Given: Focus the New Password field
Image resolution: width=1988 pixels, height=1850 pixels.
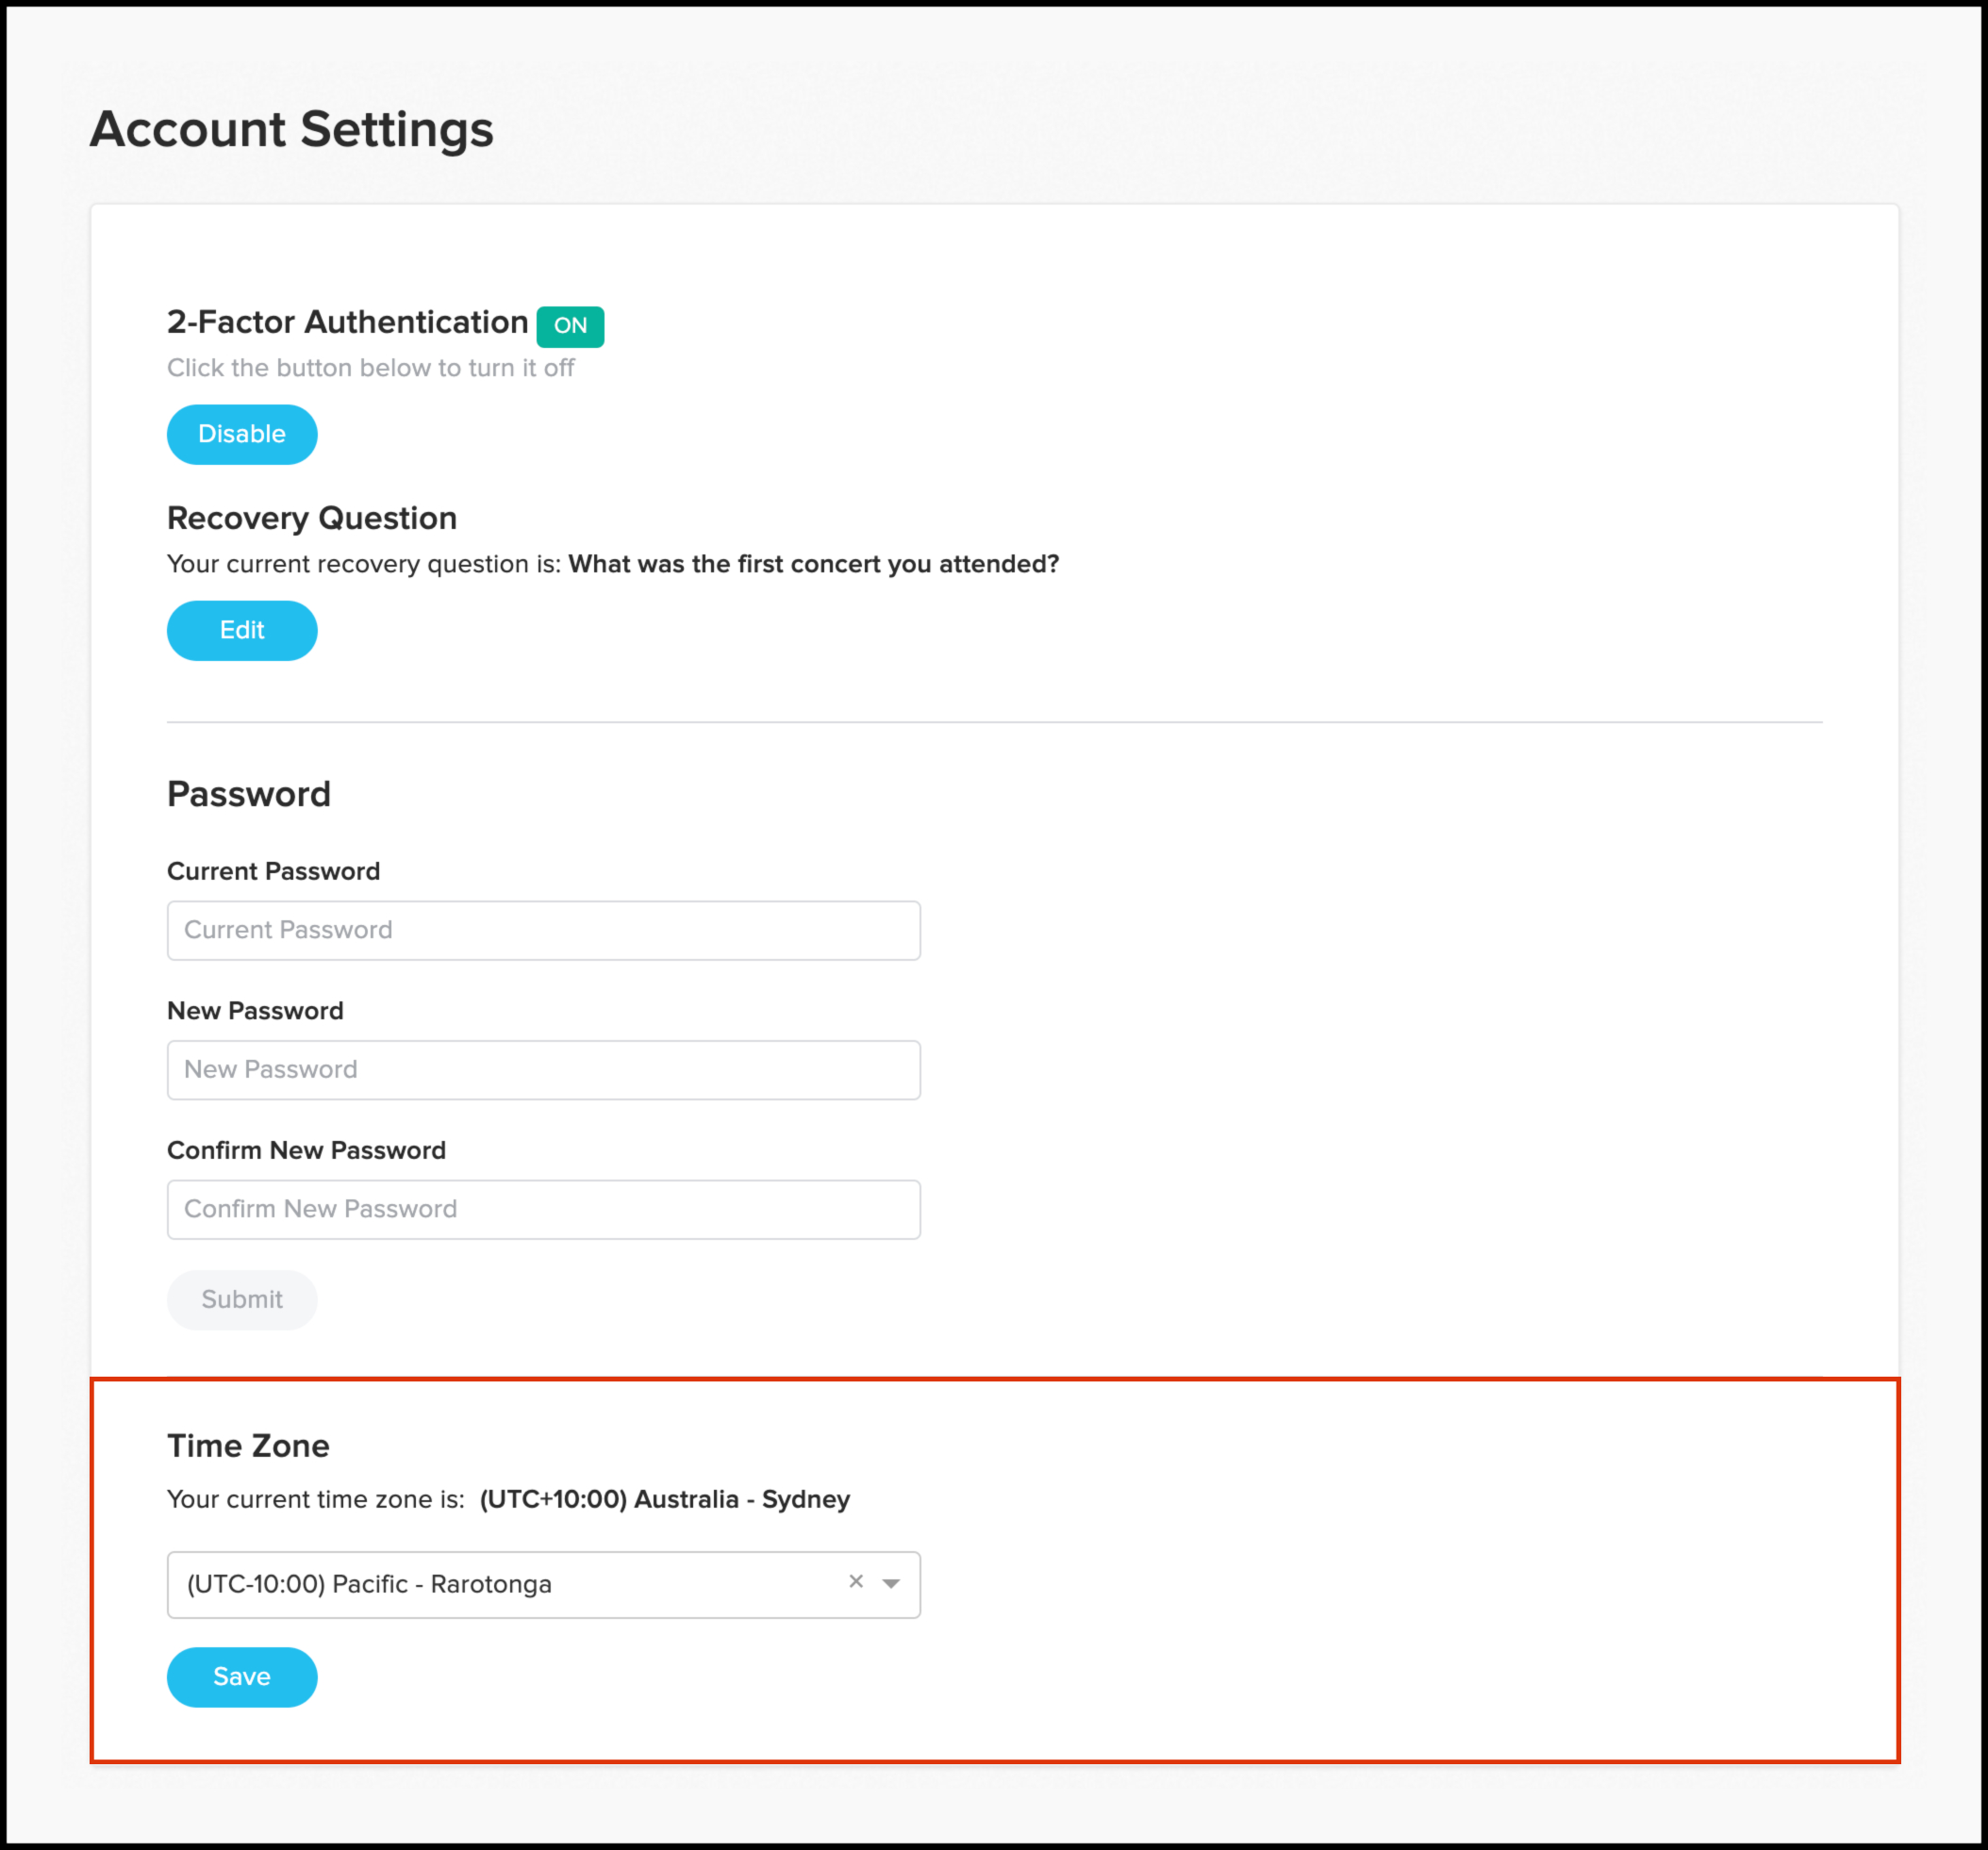Looking at the screenshot, I should pos(543,1069).
